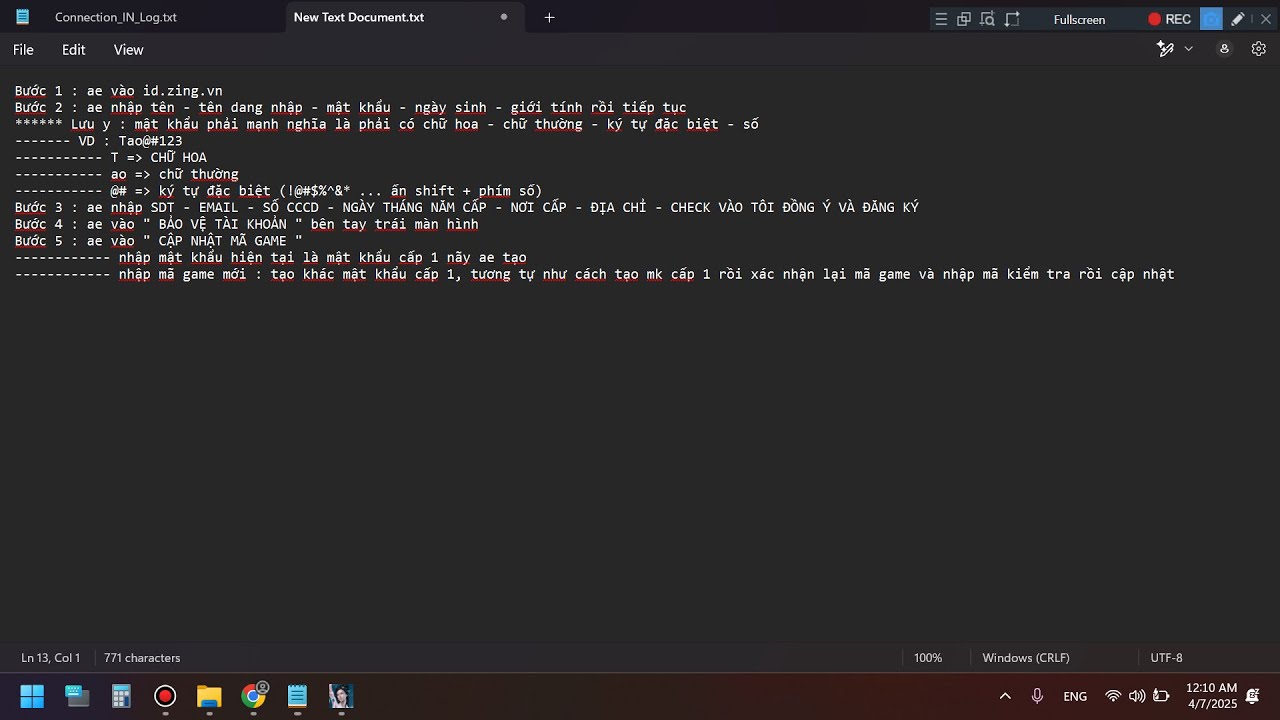Click the Notepad taskbar icon
Screen dimensions: 1280x720
(x=297, y=696)
